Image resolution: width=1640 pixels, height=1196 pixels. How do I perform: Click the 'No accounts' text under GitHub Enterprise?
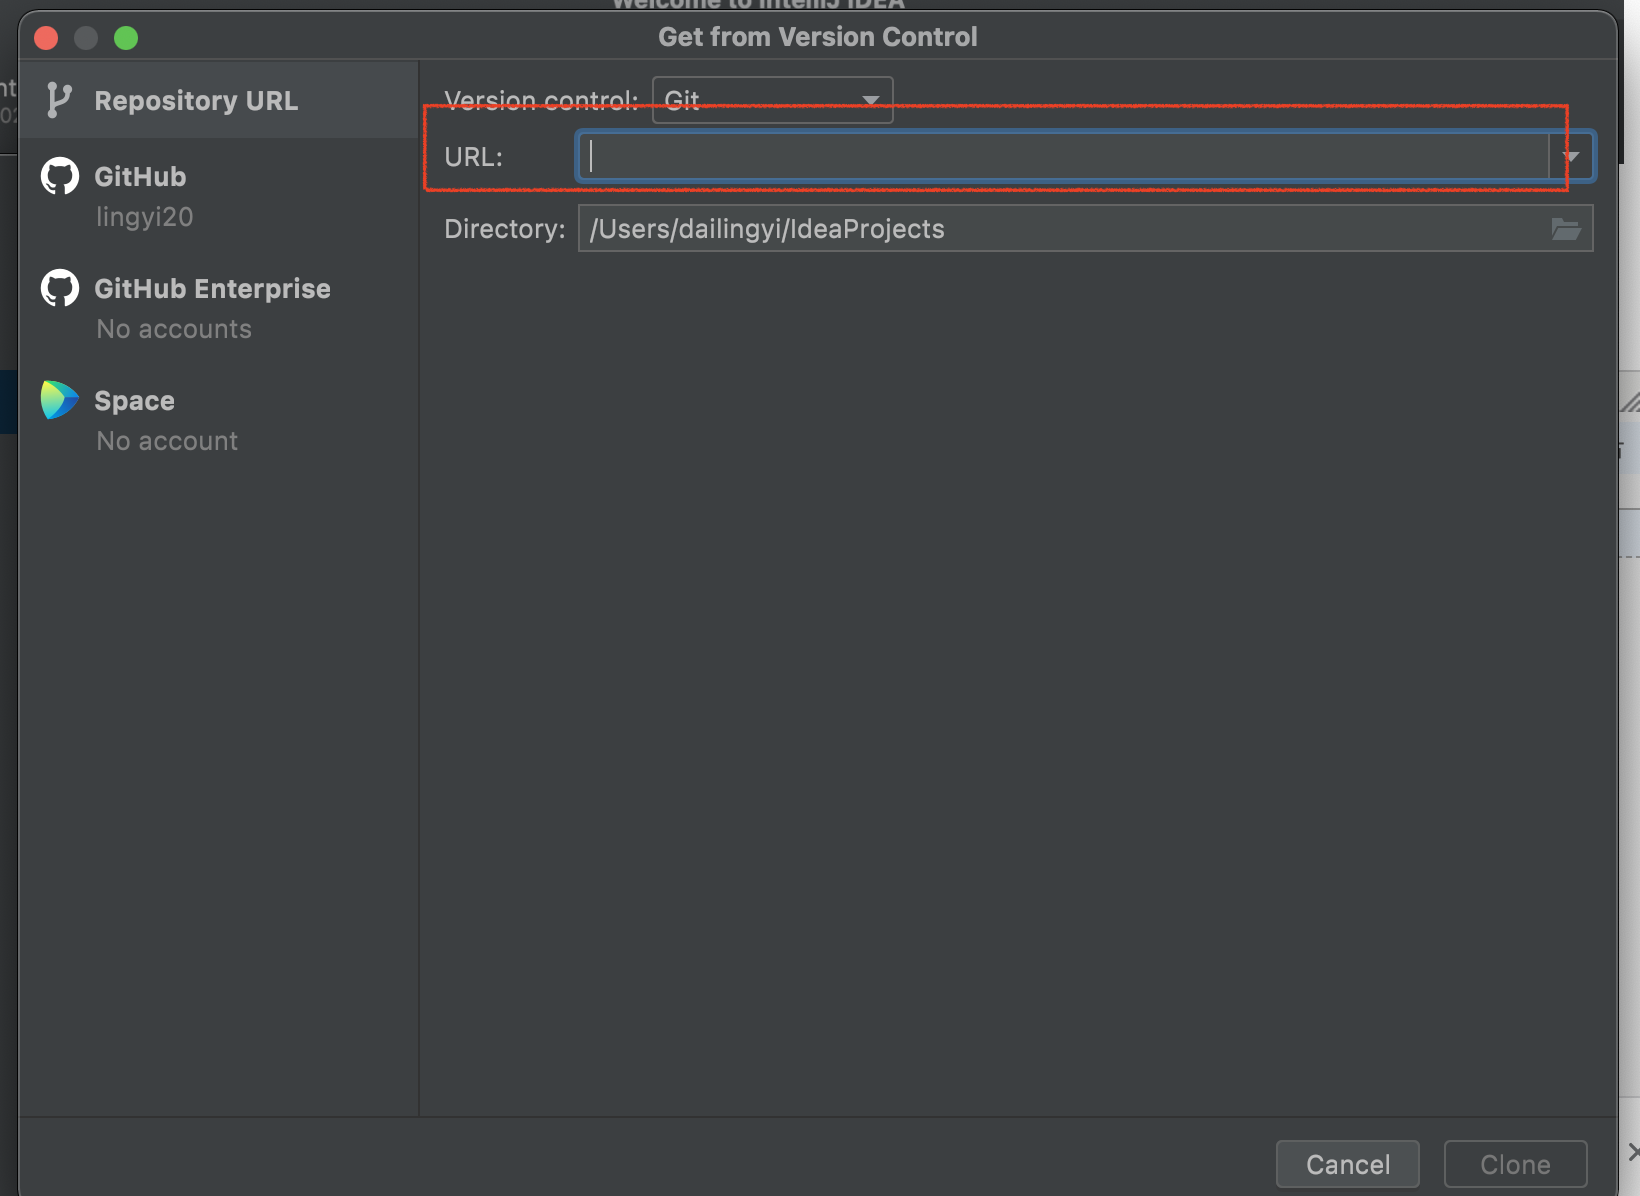[174, 329]
